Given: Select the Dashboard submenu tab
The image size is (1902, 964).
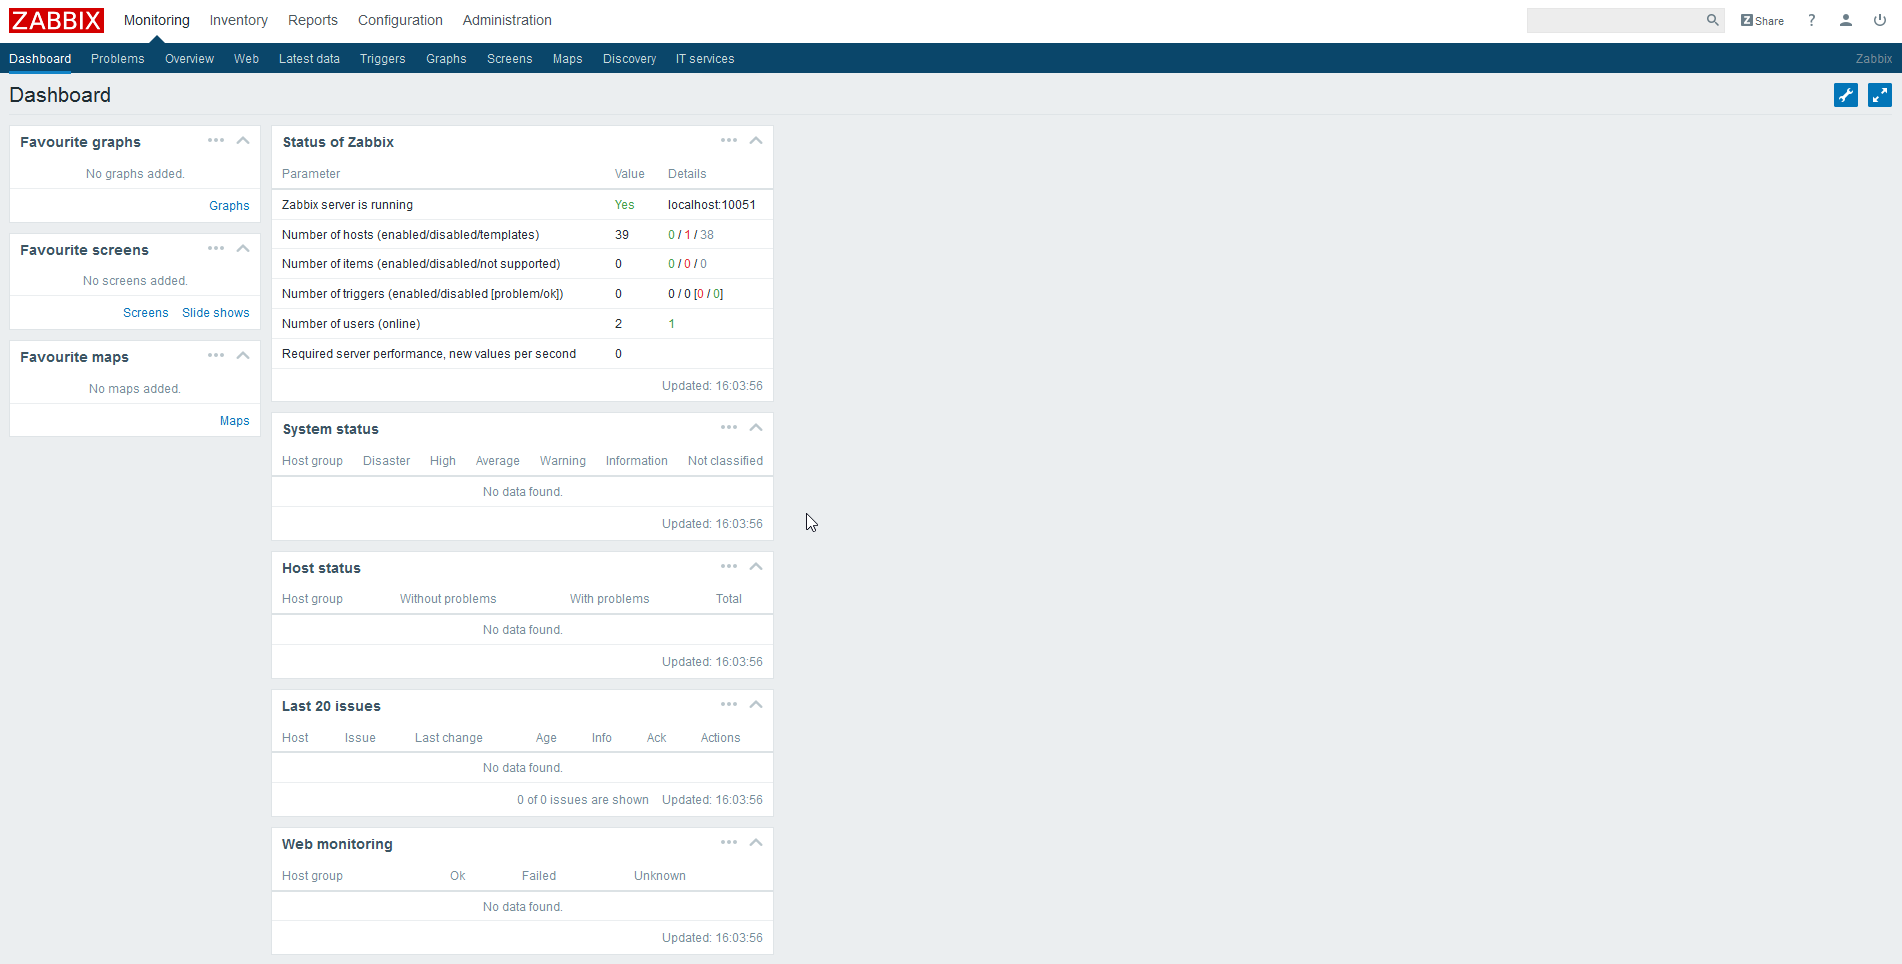Looking at the screenshot, I should pyautogui.click(x=40, y=59).
